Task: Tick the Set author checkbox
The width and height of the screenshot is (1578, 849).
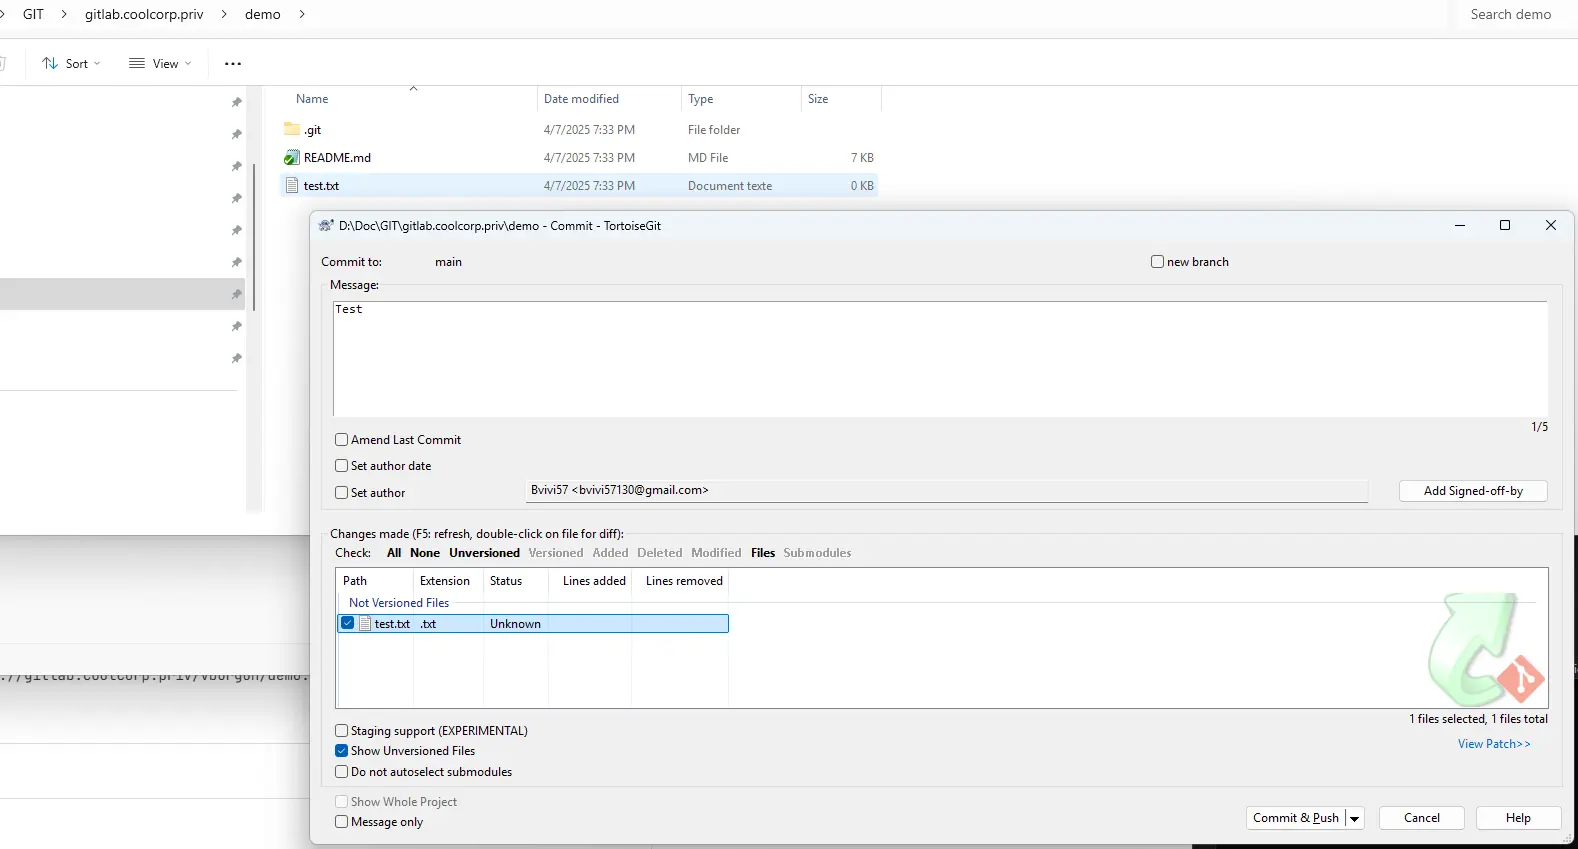Action: (341, 493)
